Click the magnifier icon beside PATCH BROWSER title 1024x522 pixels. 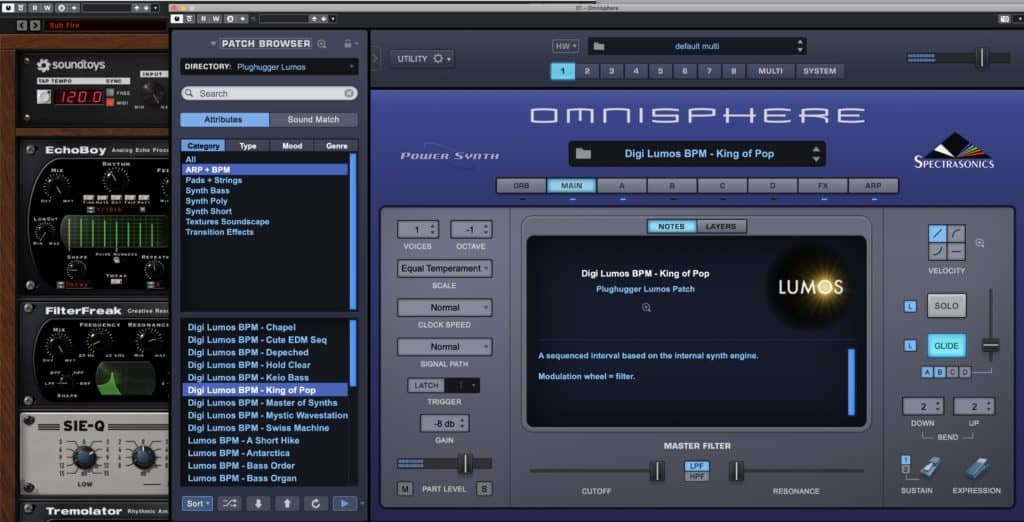click(322, 44)
